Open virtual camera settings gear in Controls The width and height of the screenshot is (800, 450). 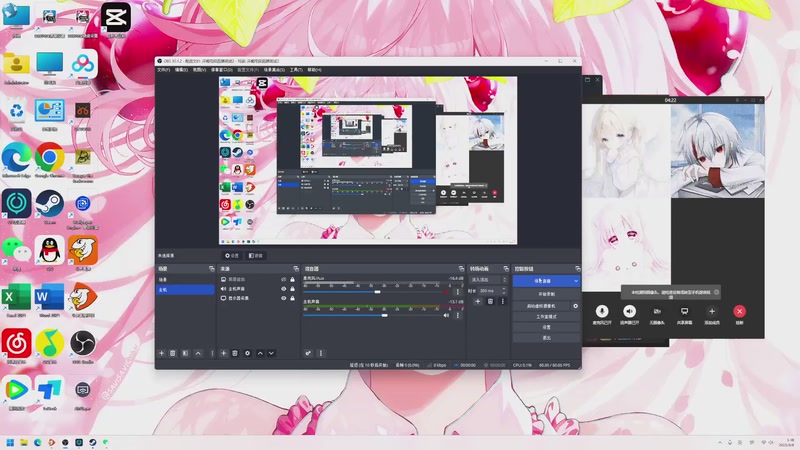pos(576,306)
